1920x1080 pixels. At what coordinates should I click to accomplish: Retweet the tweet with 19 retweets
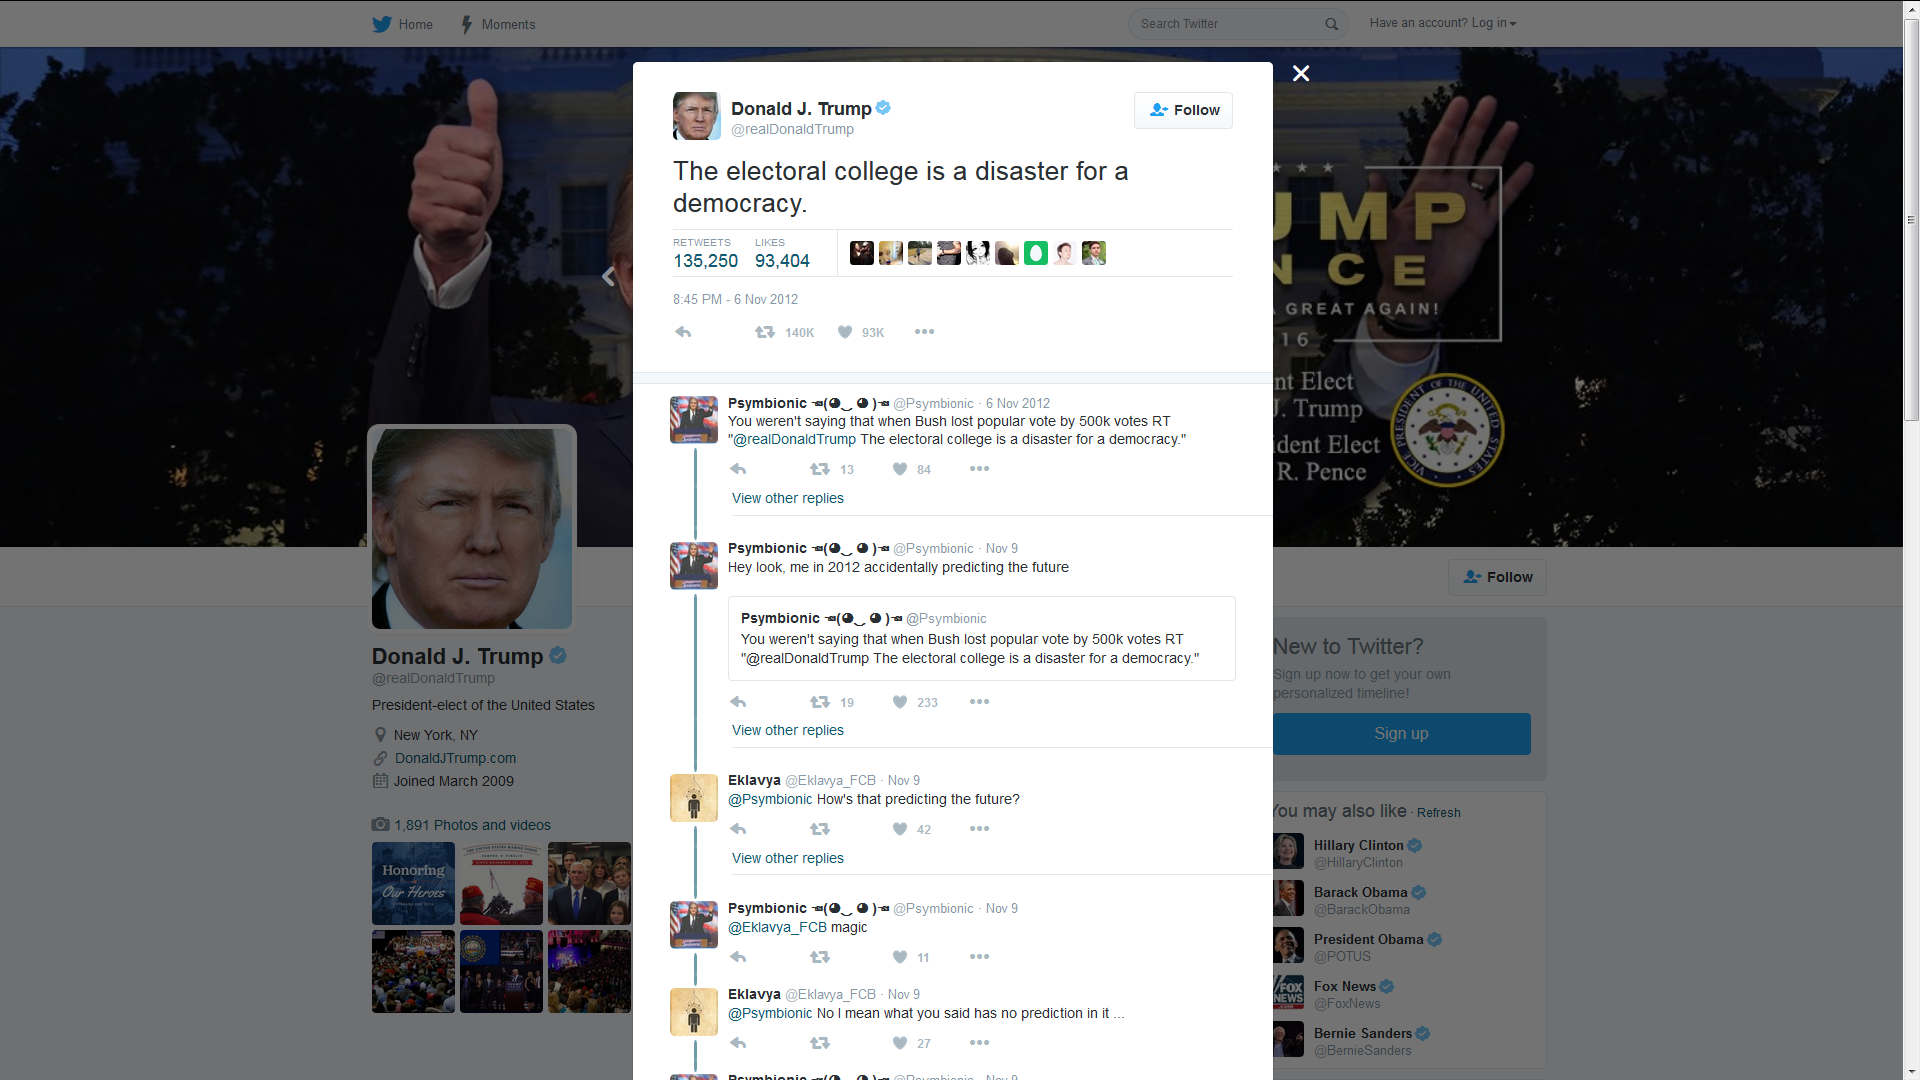(820, 702)
